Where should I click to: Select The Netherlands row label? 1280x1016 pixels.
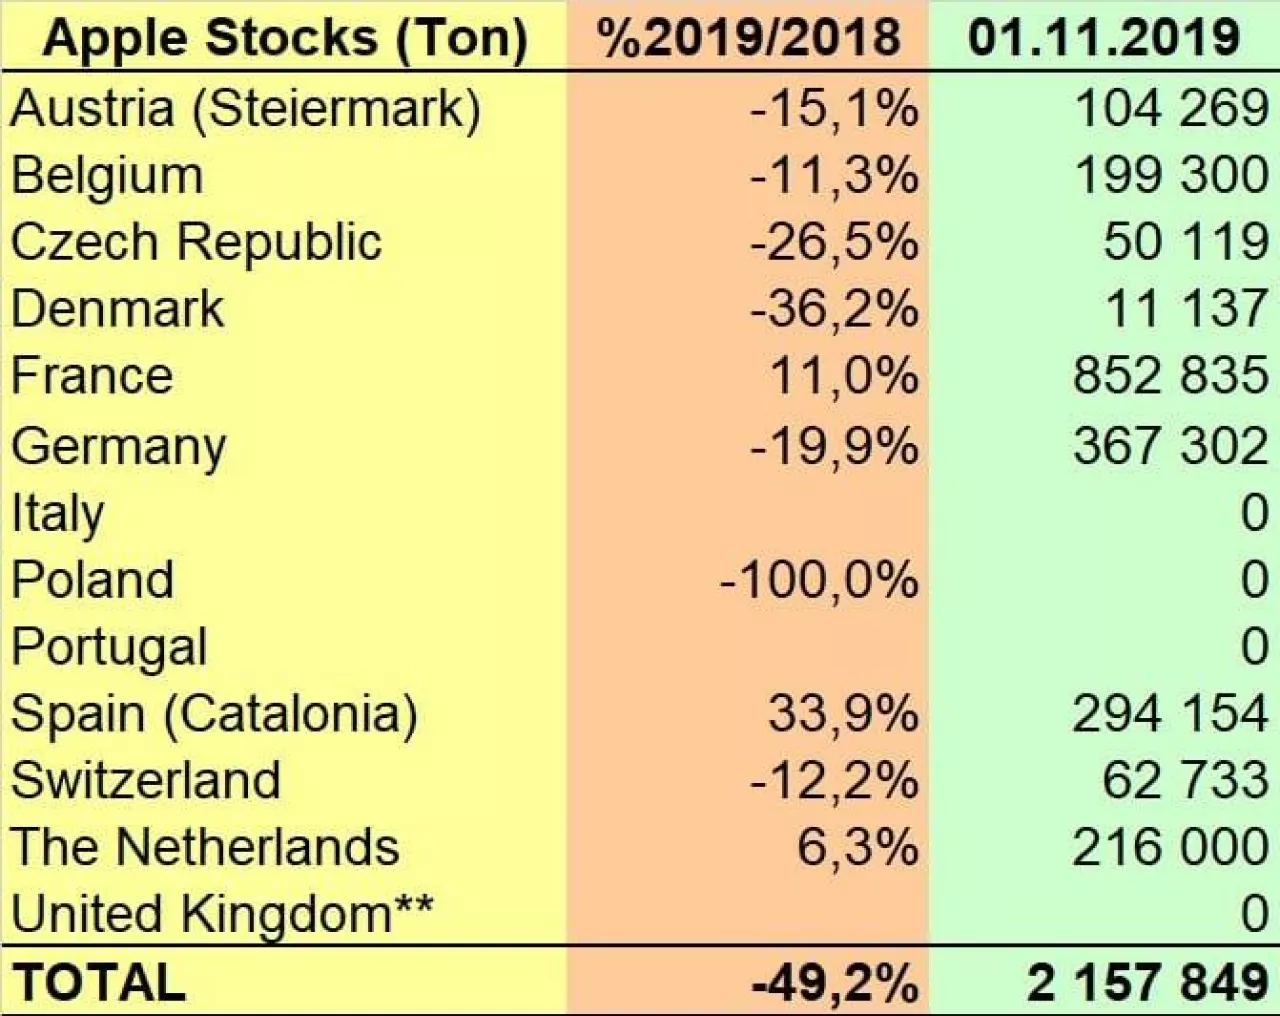tap(205, 847)
